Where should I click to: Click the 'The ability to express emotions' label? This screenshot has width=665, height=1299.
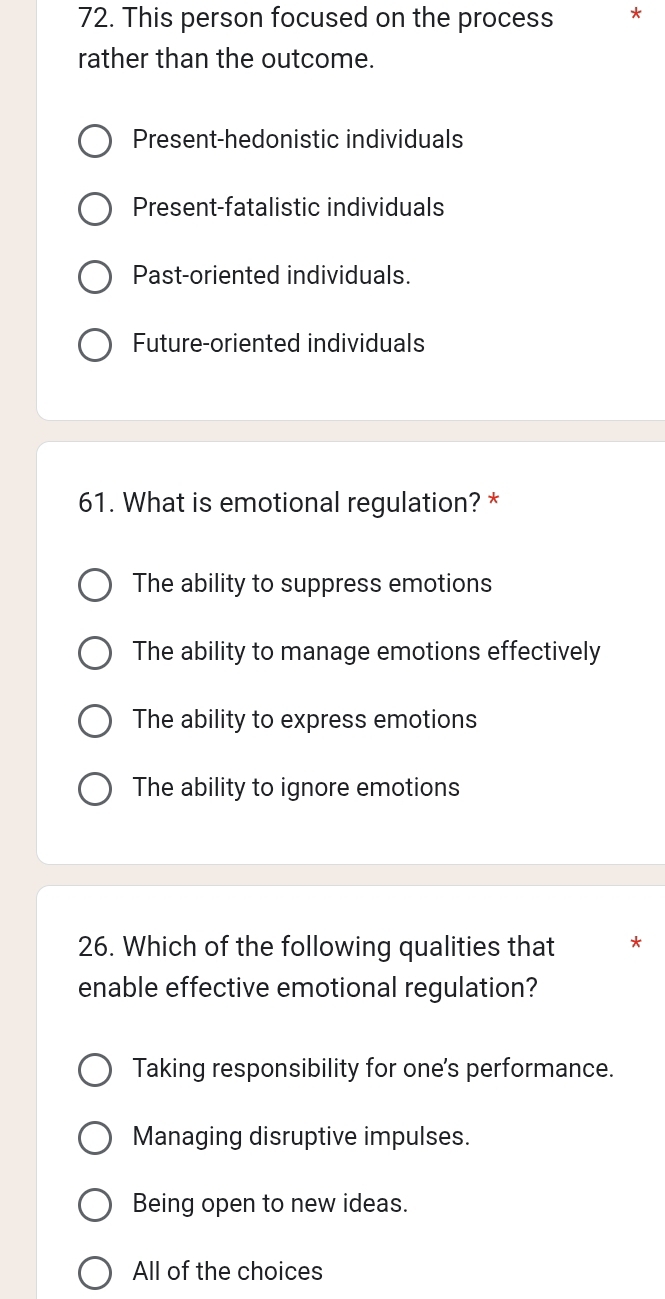click(x=304, y=720)
